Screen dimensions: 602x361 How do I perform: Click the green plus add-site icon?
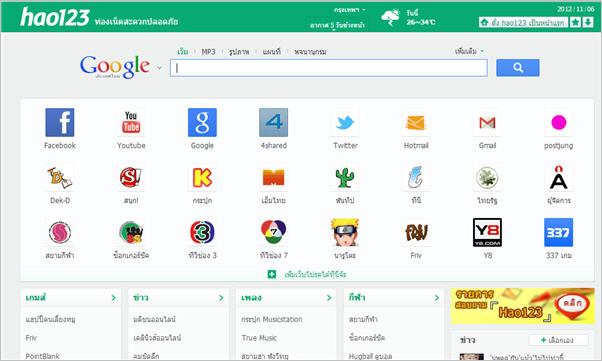click(x=271, y=274)
